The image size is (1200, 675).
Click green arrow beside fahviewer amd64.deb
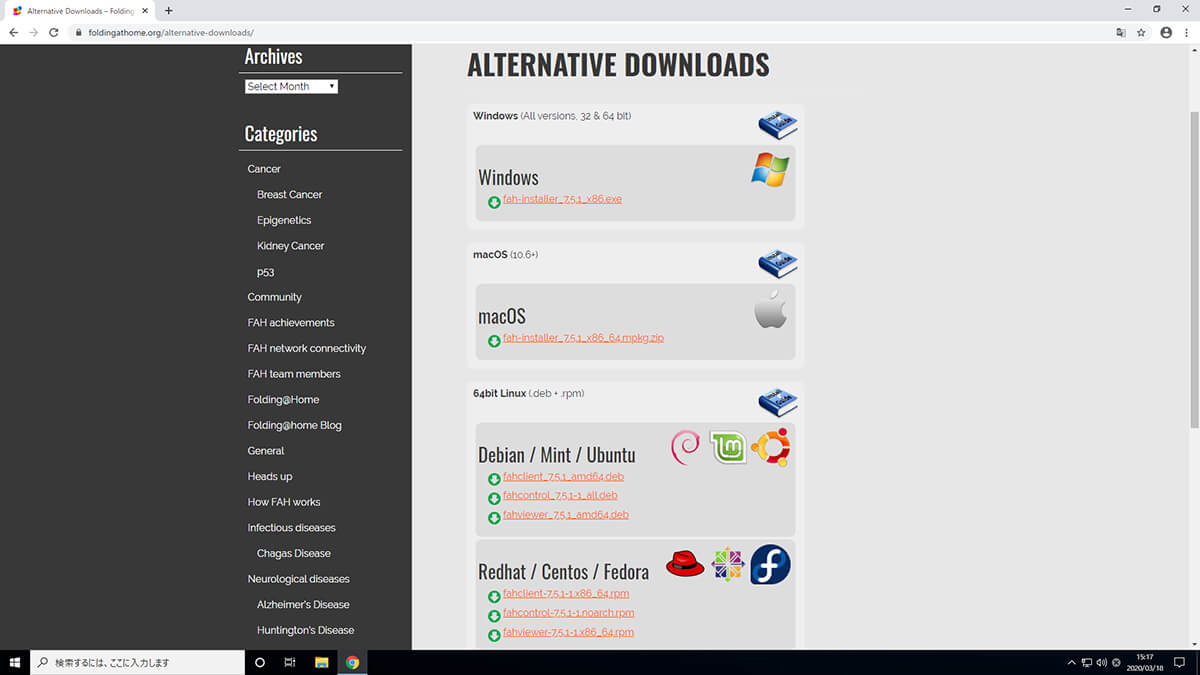(494, 517)
